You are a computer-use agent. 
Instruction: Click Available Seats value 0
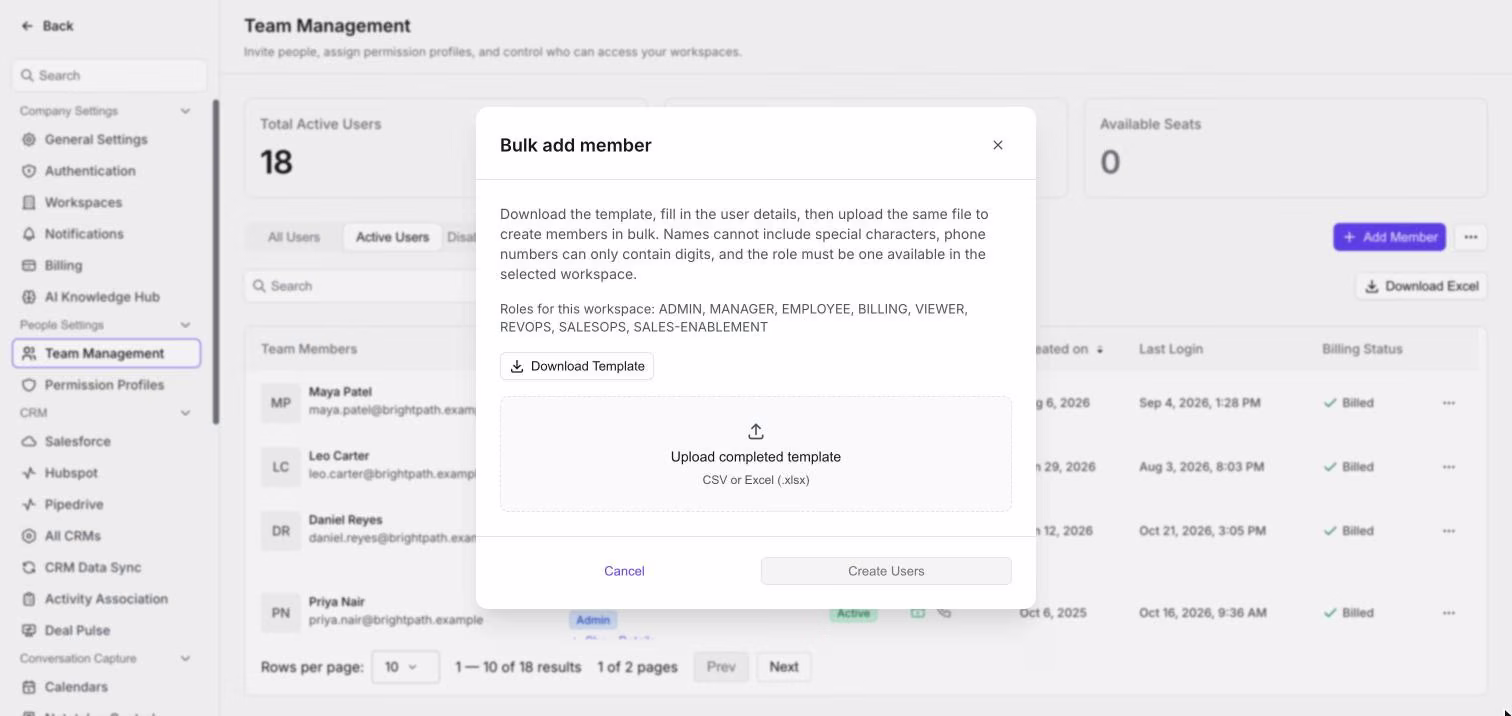(1110, 162)
